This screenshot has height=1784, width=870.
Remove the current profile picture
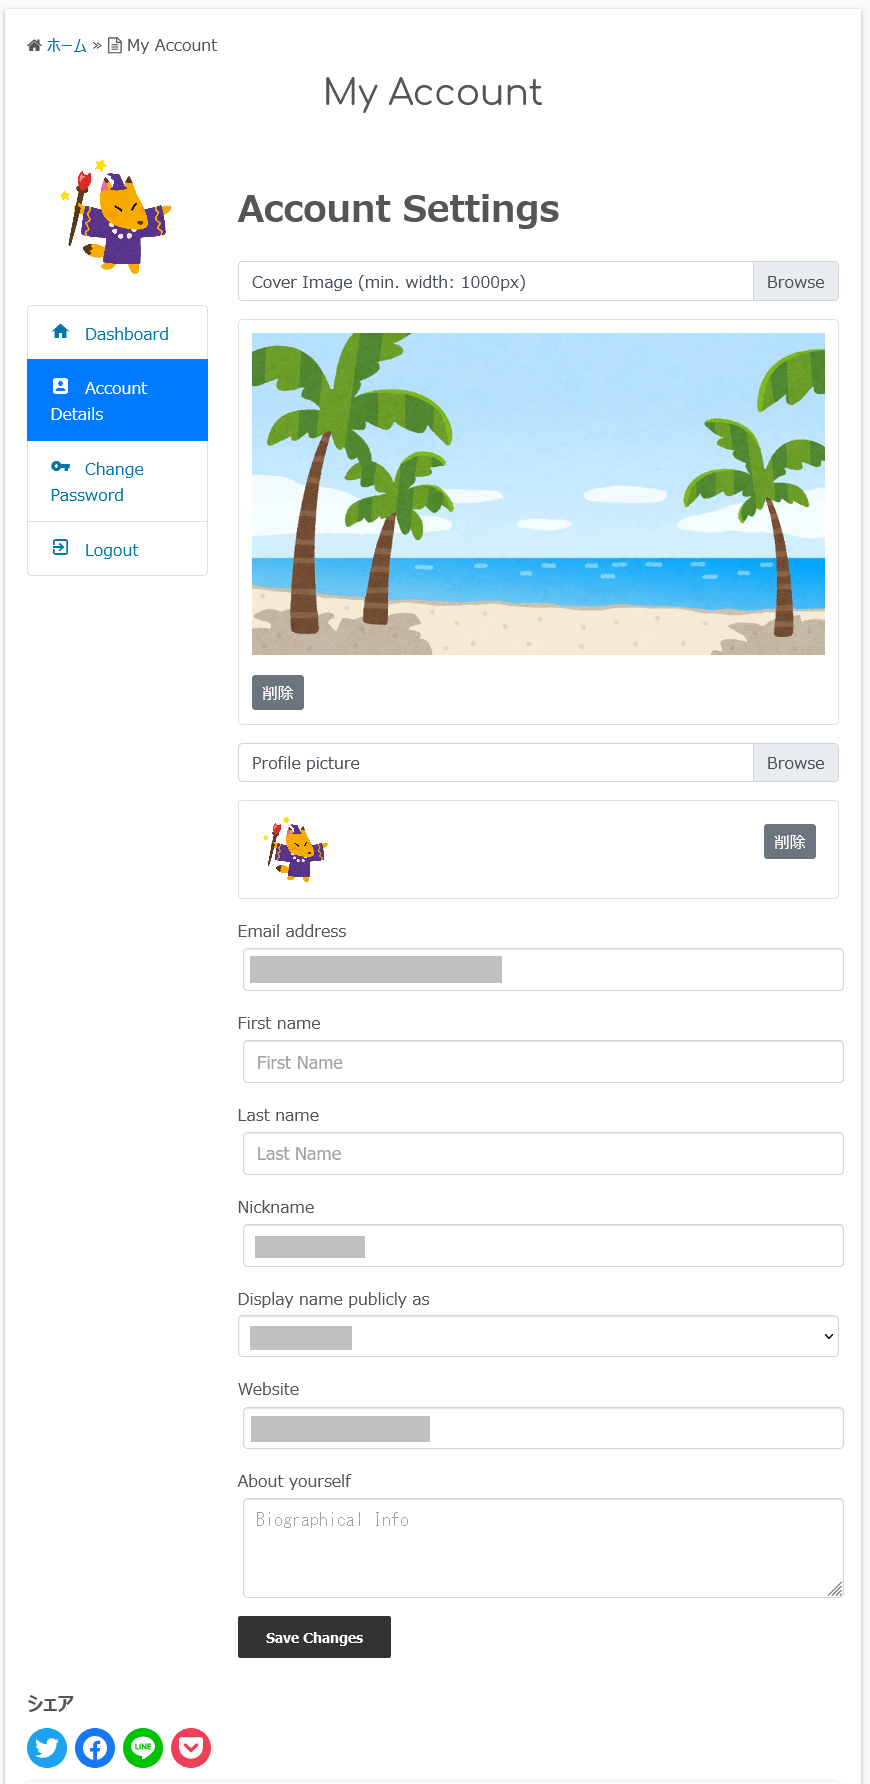tap(789, 842)
